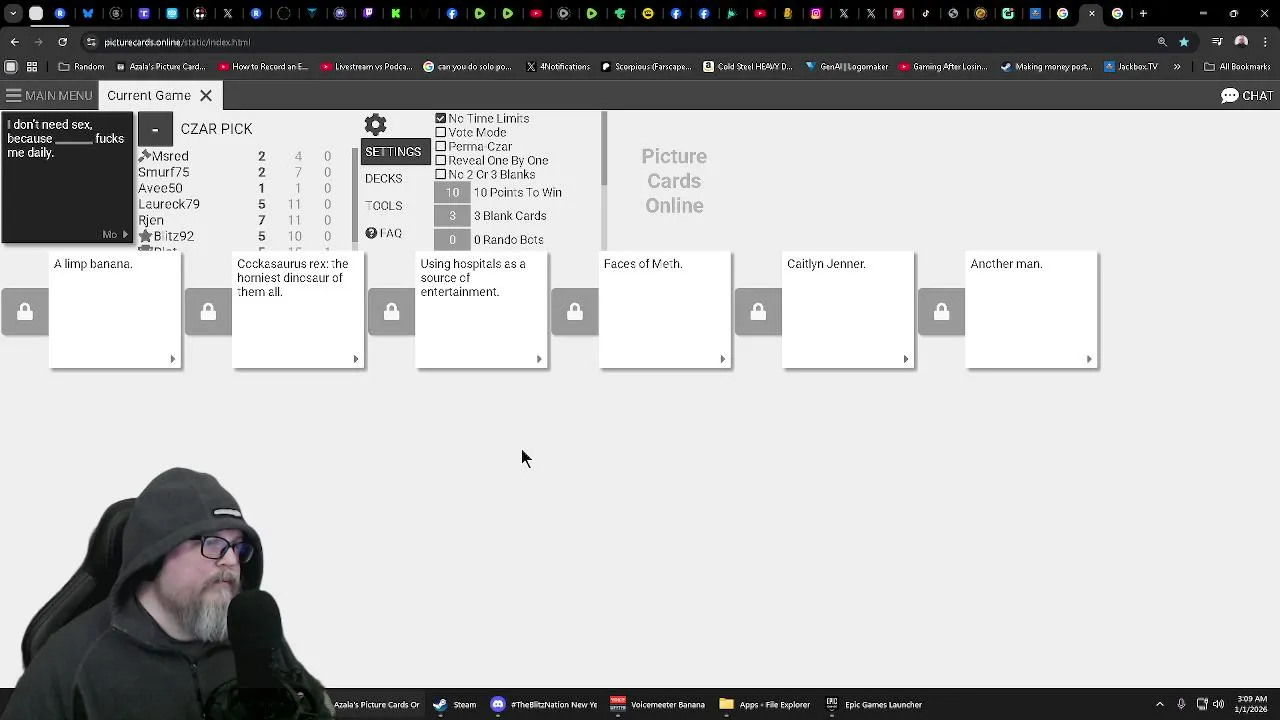Viewport: 1280px width, 720px height.
Task: Enable the Perma Czar checkbox
Action: pos(440,146)
